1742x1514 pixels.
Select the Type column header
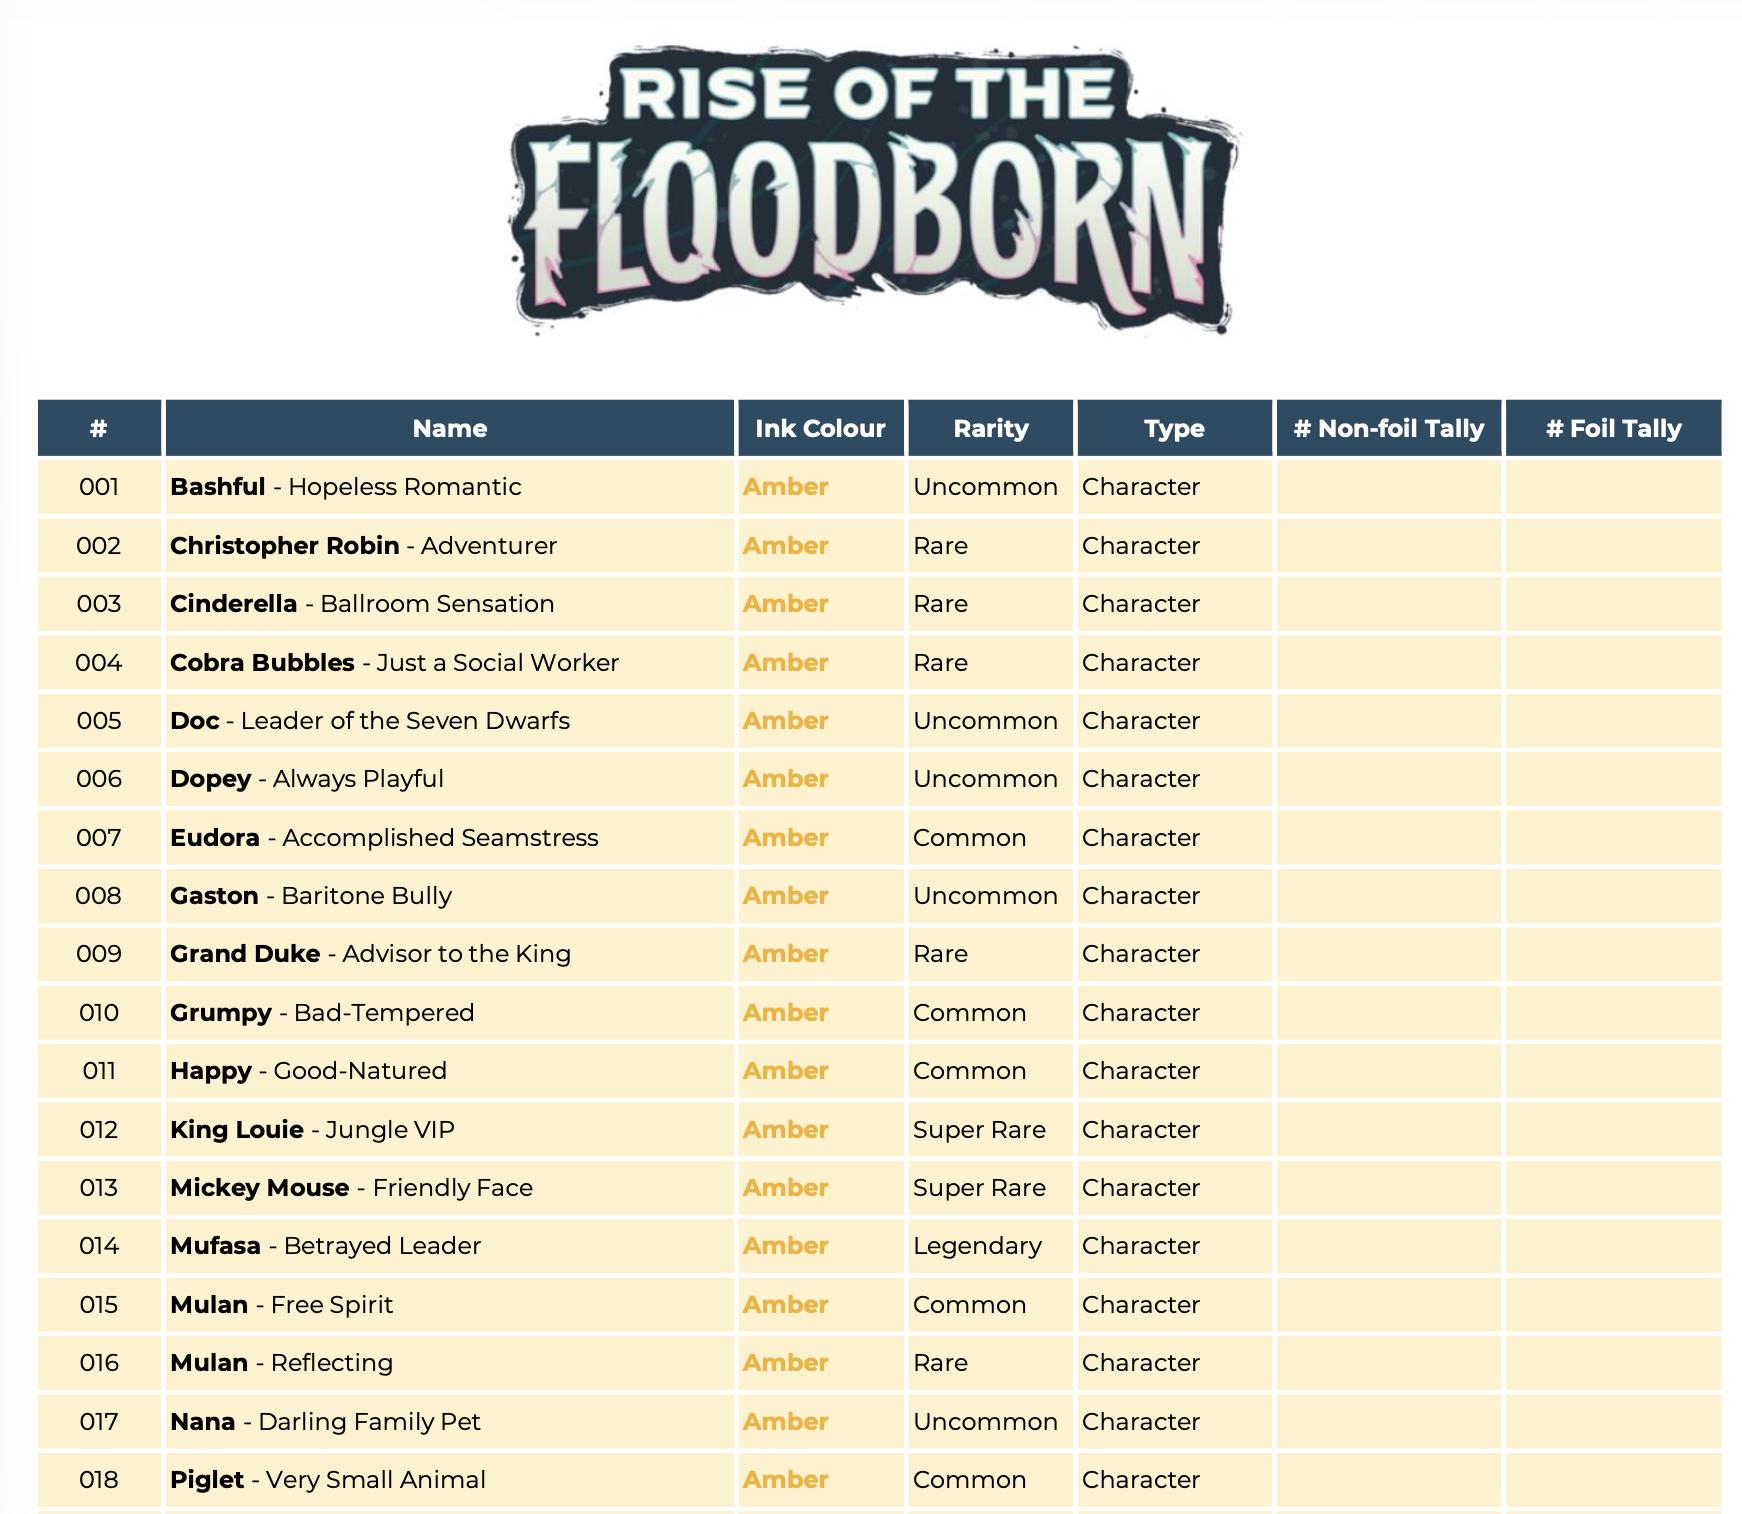click(1174, 428)
